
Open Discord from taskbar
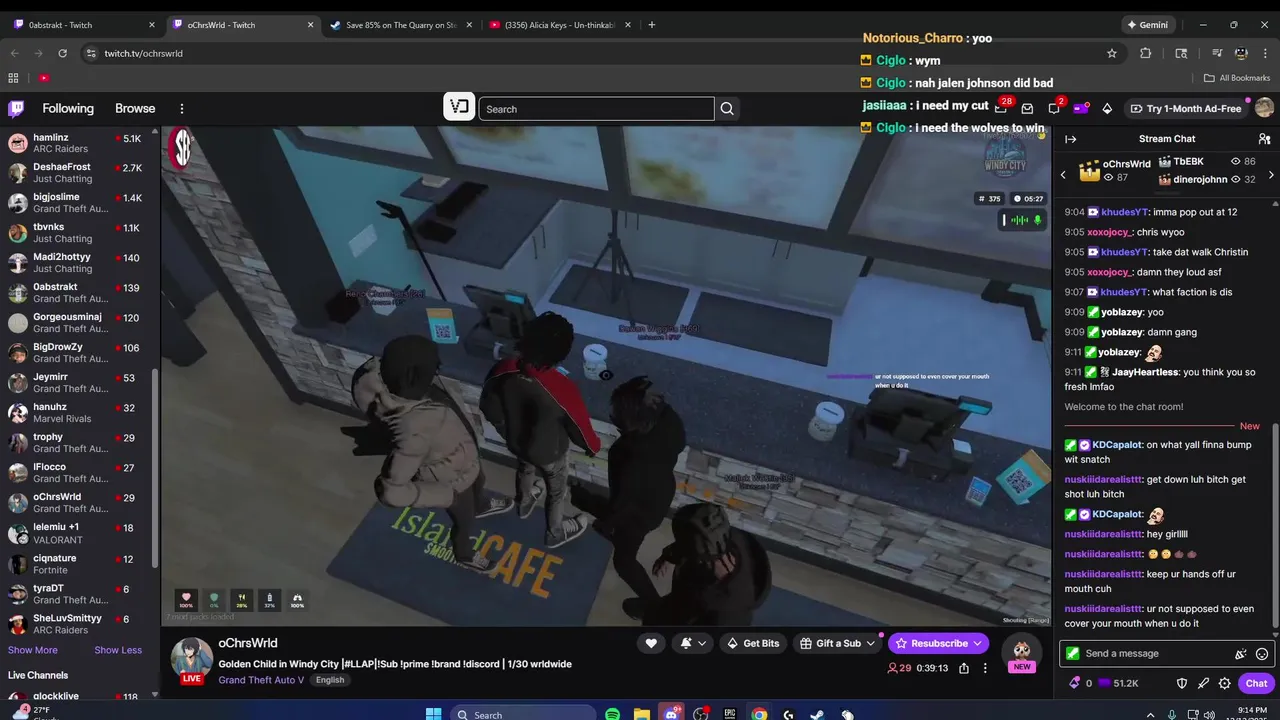coord(671,714)
